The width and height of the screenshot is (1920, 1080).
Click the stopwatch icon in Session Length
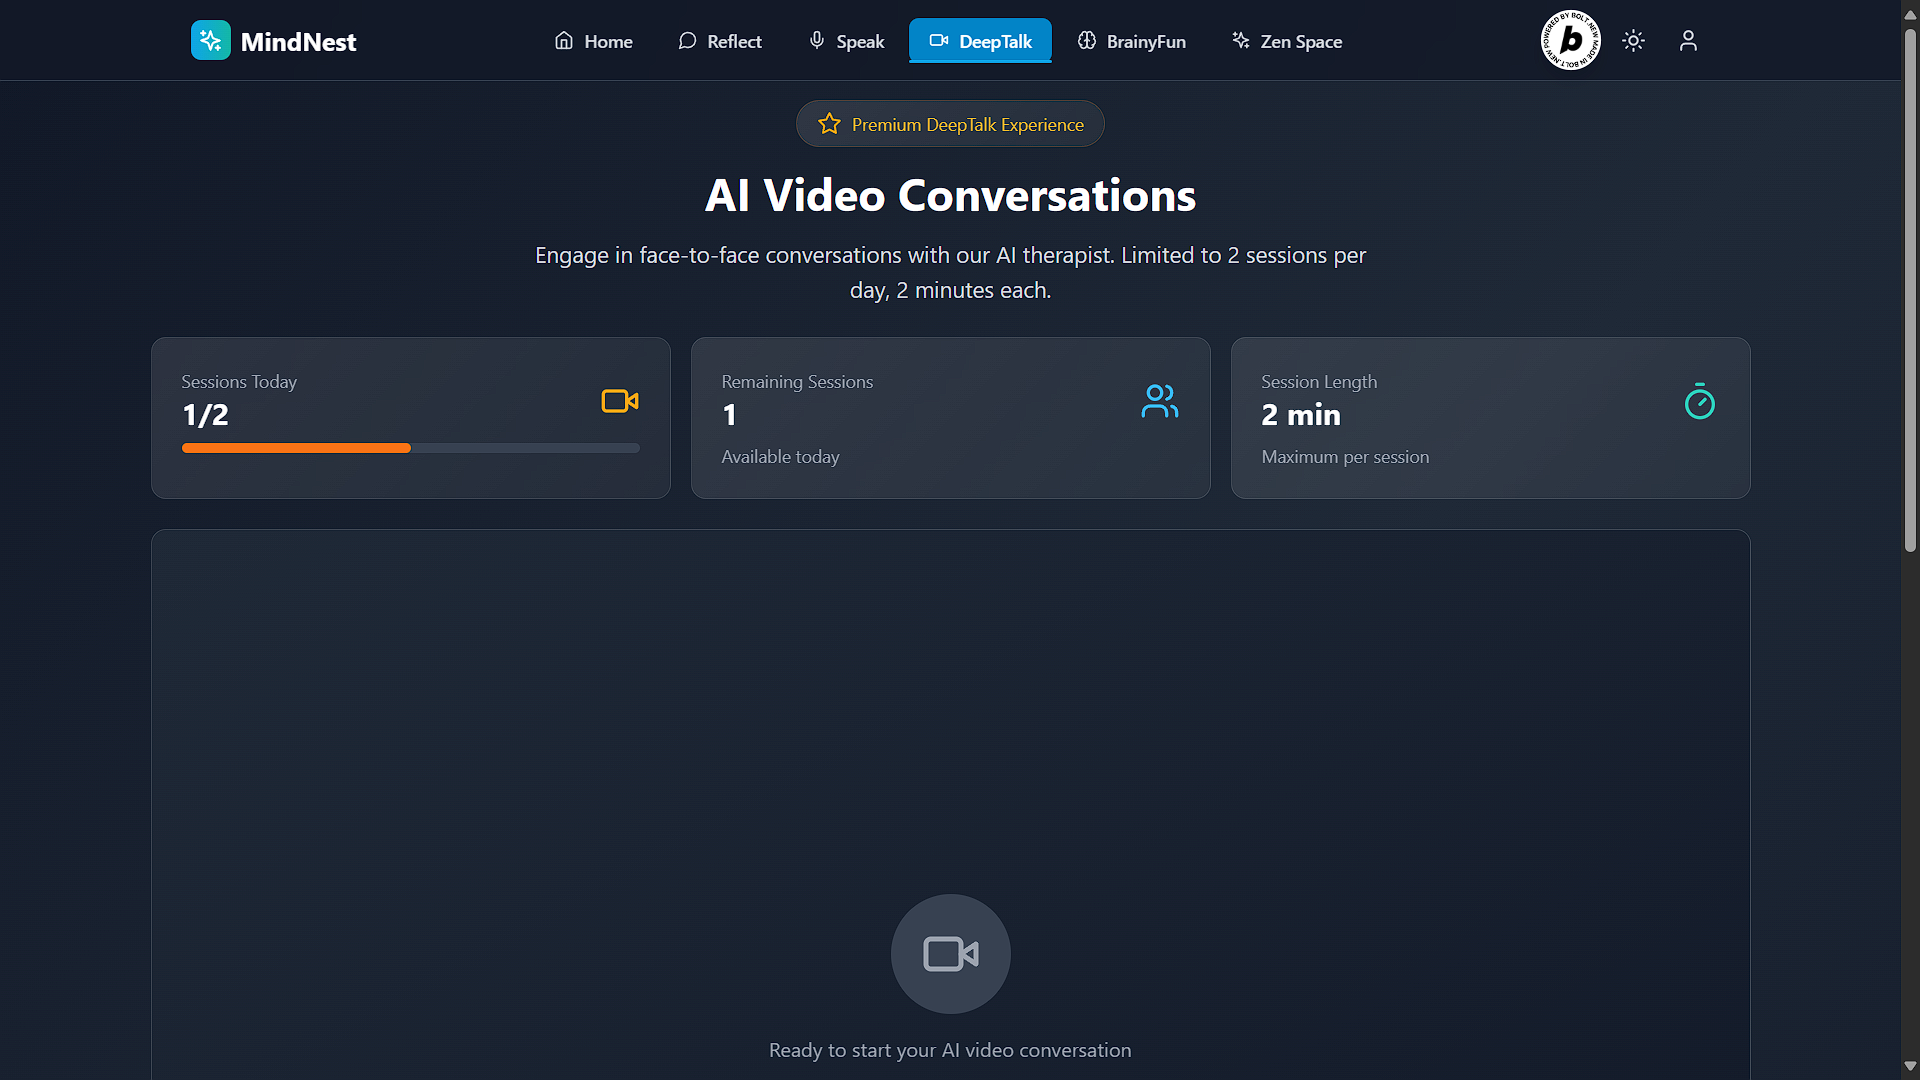point(1699,402)
